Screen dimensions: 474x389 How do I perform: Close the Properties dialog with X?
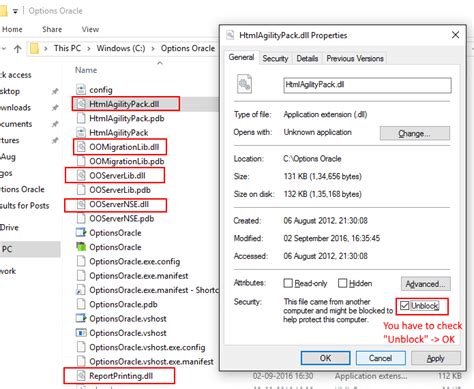(x=455, y=35)
